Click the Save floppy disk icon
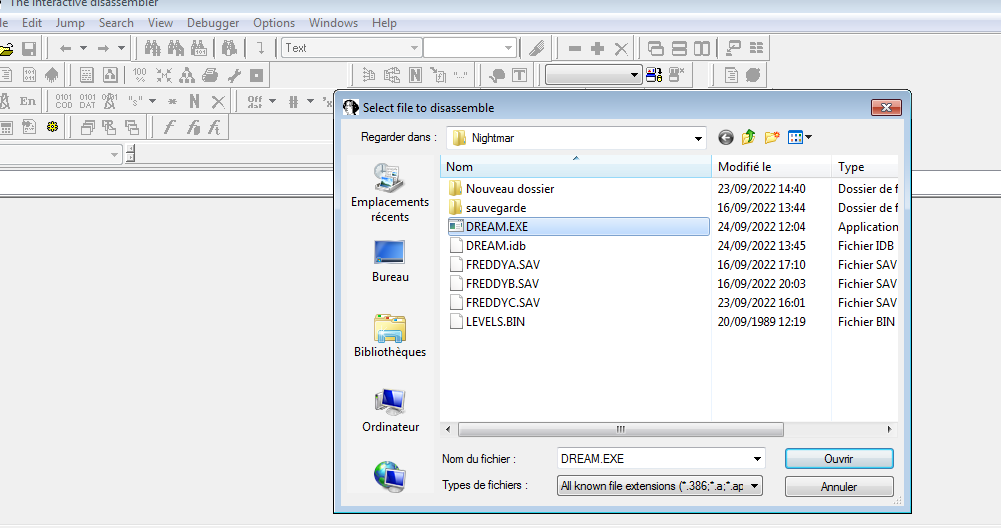 29,49
